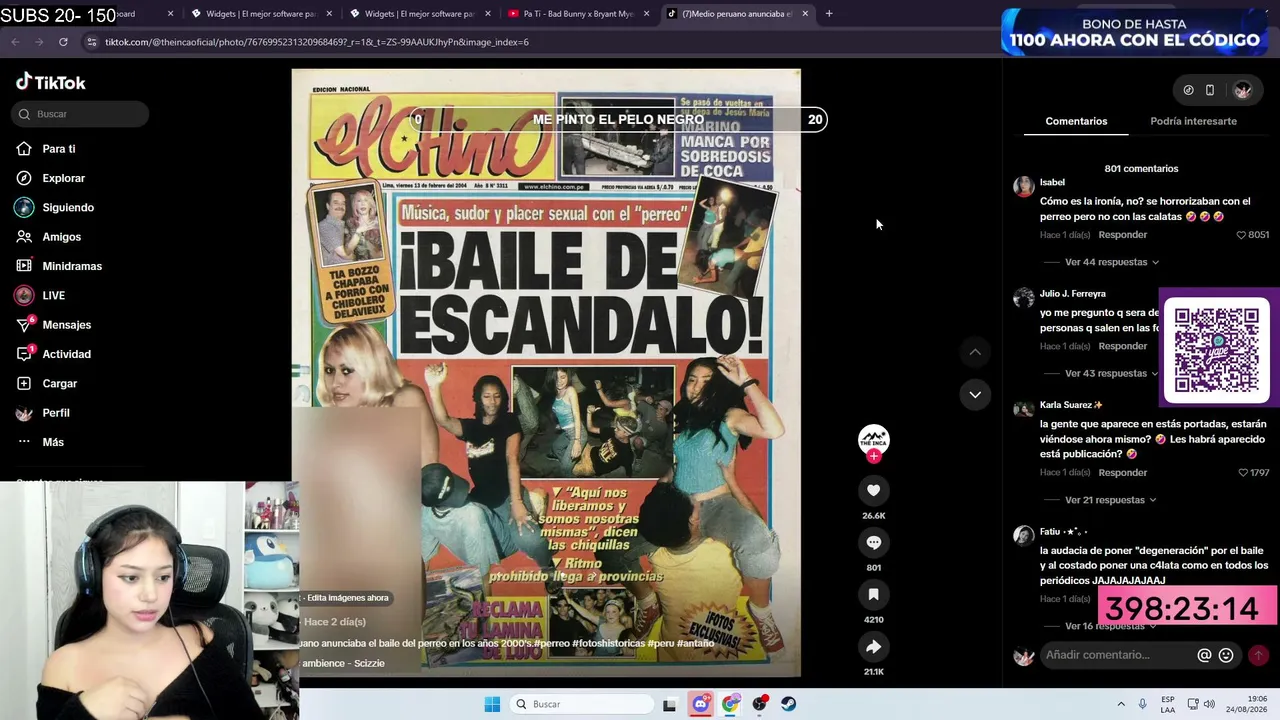
Task: Switch to the Podría interesarte tab
Action: click(1193, 121)
